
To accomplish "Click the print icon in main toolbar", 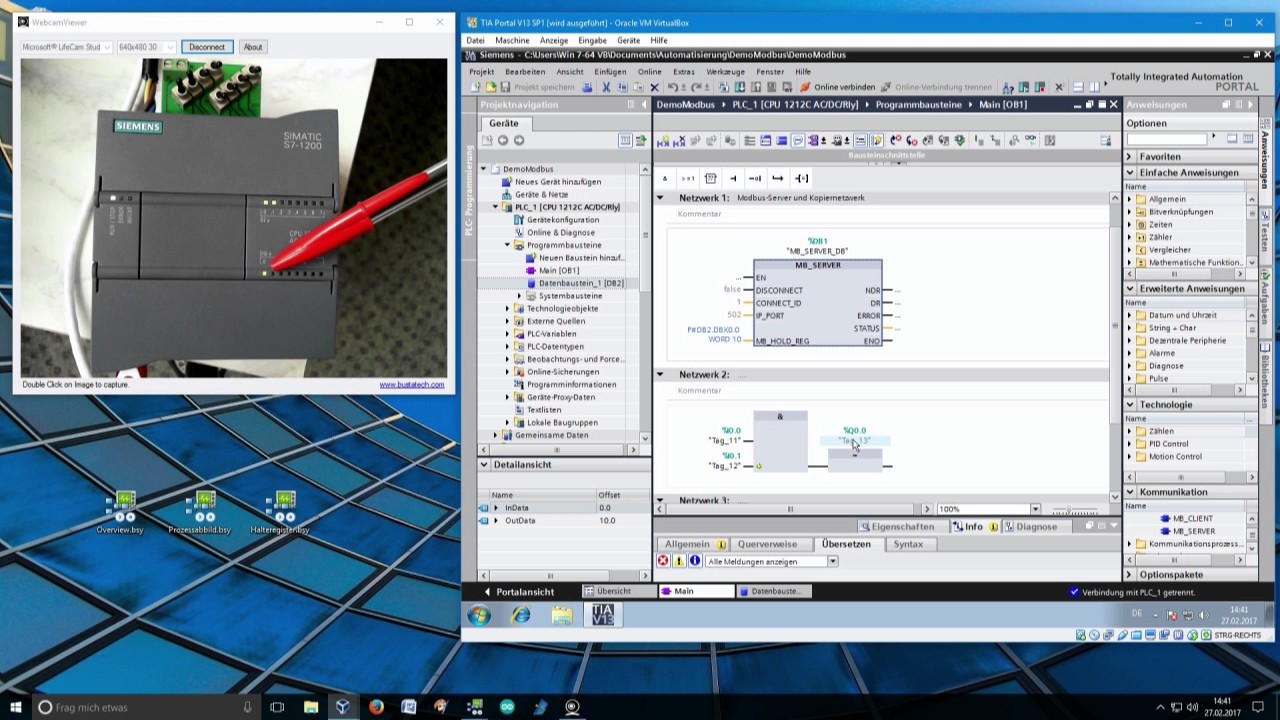I will (587, 87).
